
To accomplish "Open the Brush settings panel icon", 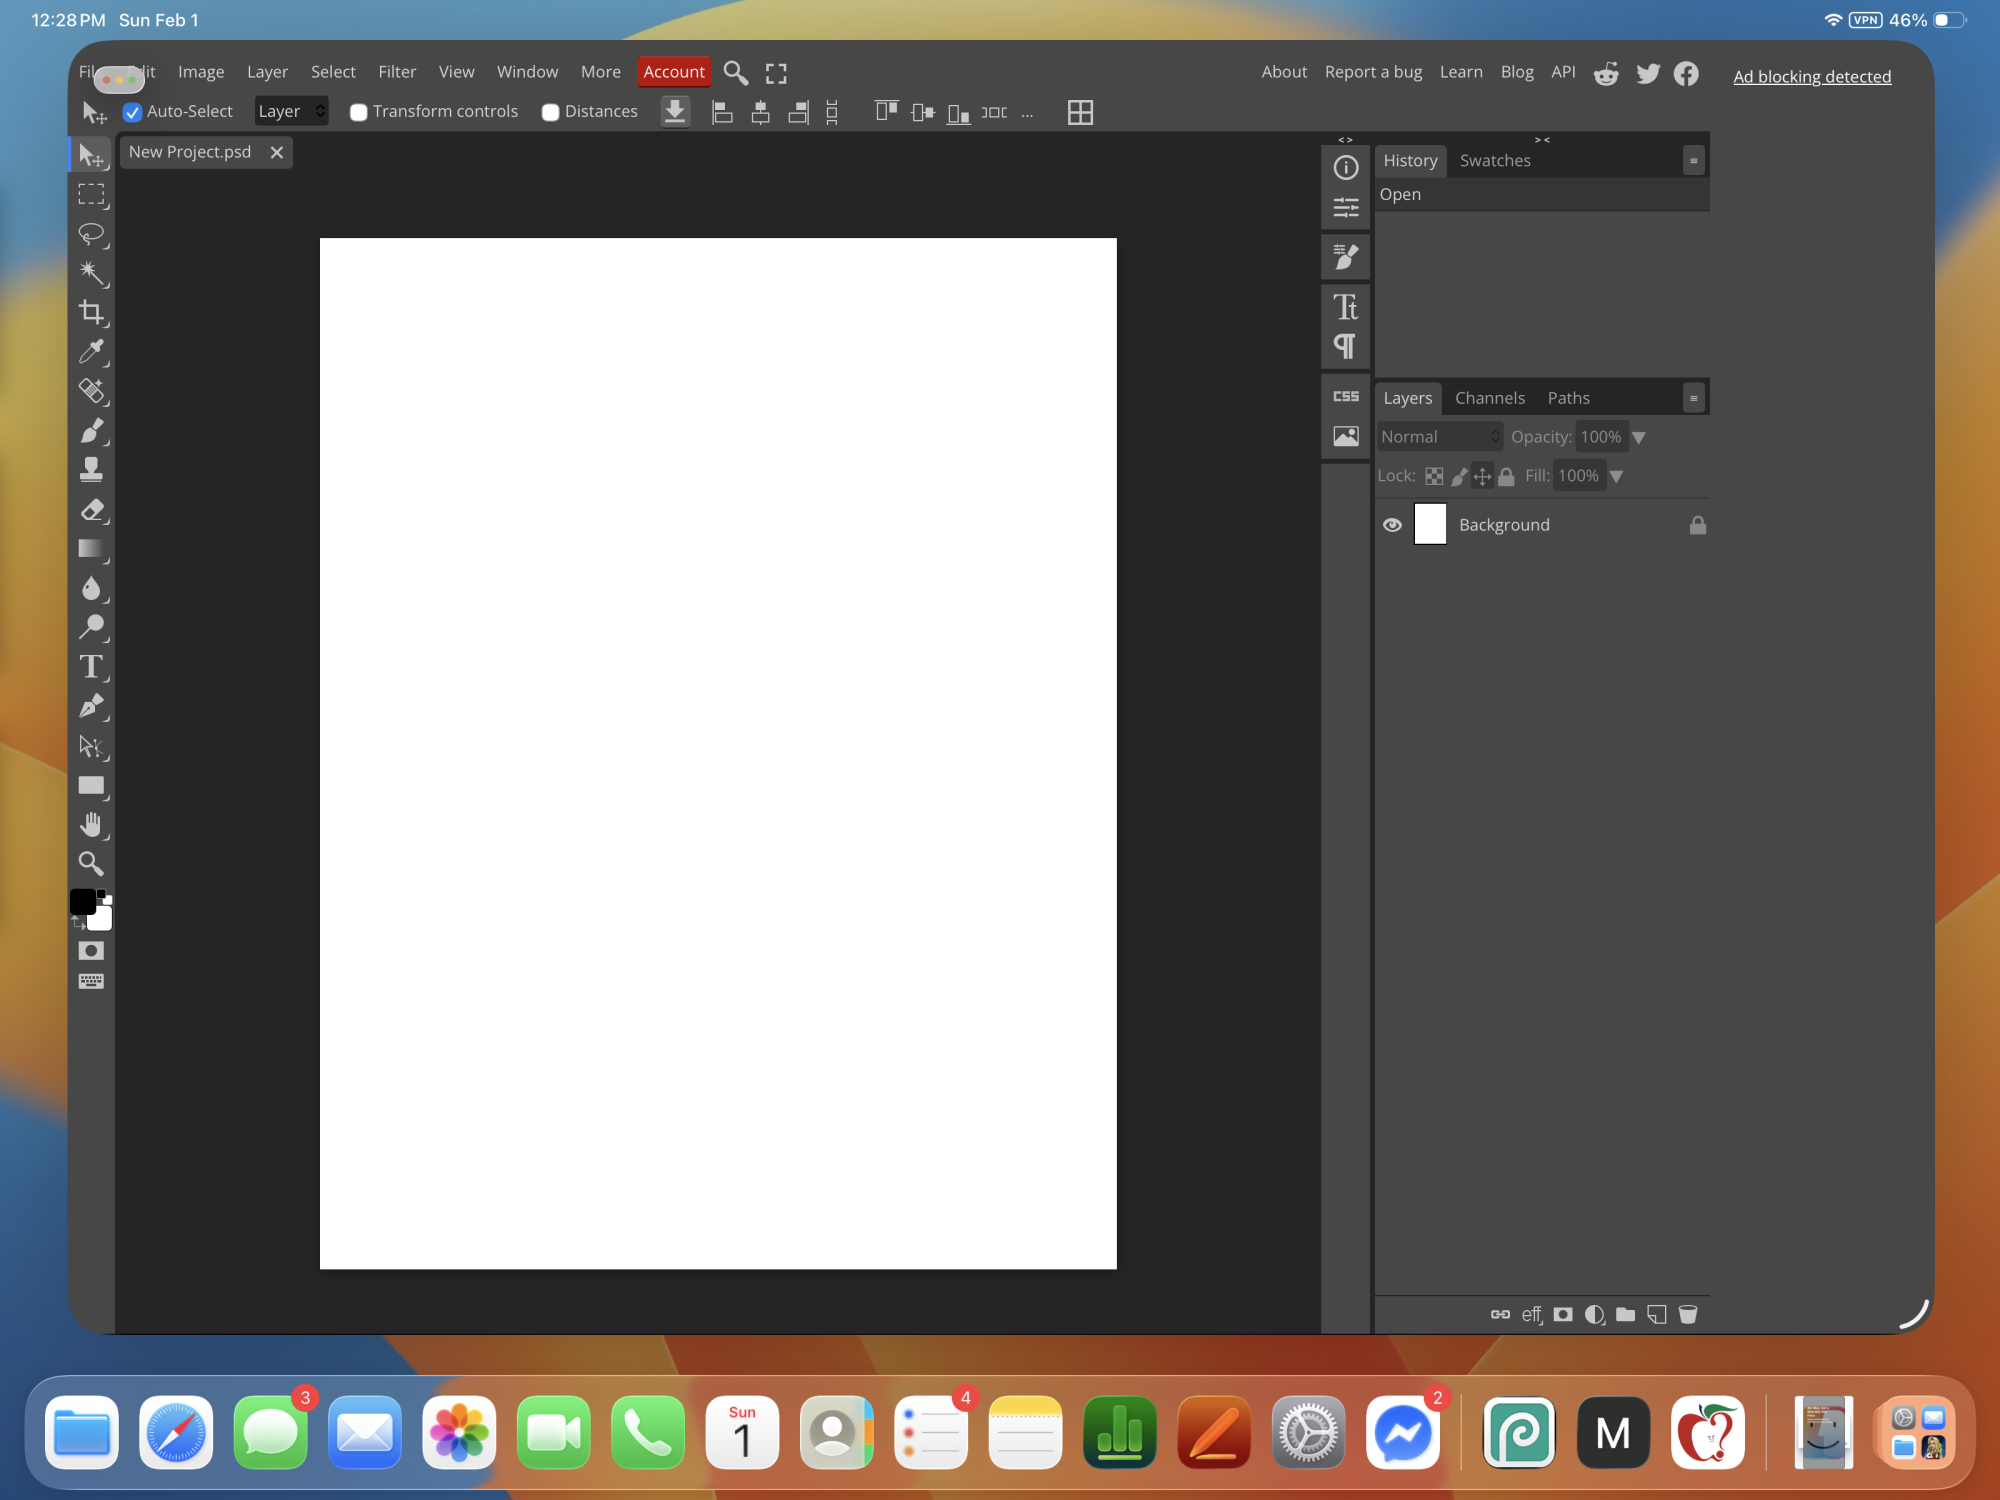I will pos(1346,257).
